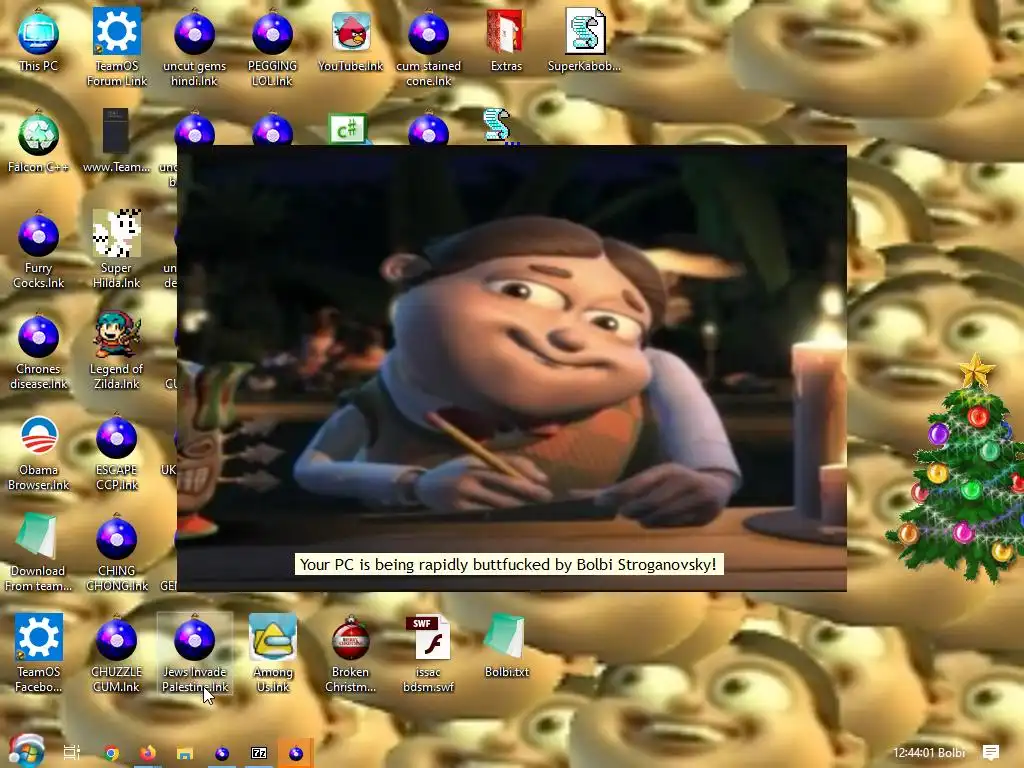Click the highlighted active purple-ball taskbar app

tap(296, 753)
